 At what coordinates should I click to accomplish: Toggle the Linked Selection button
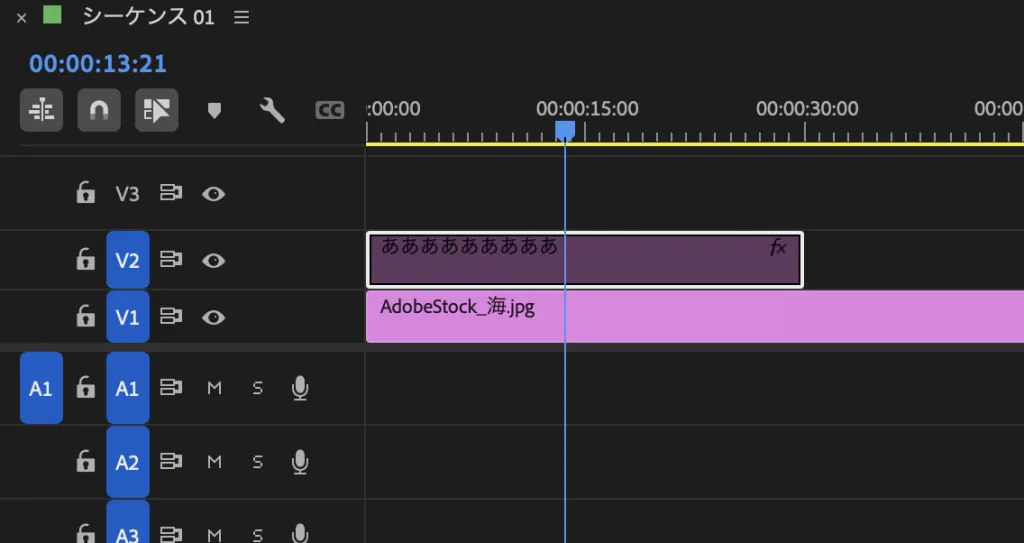coord(156,110)
